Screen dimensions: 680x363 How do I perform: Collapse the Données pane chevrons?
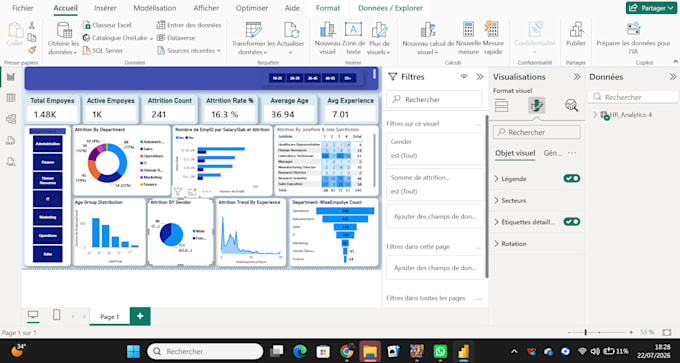[x=673, y=77]
